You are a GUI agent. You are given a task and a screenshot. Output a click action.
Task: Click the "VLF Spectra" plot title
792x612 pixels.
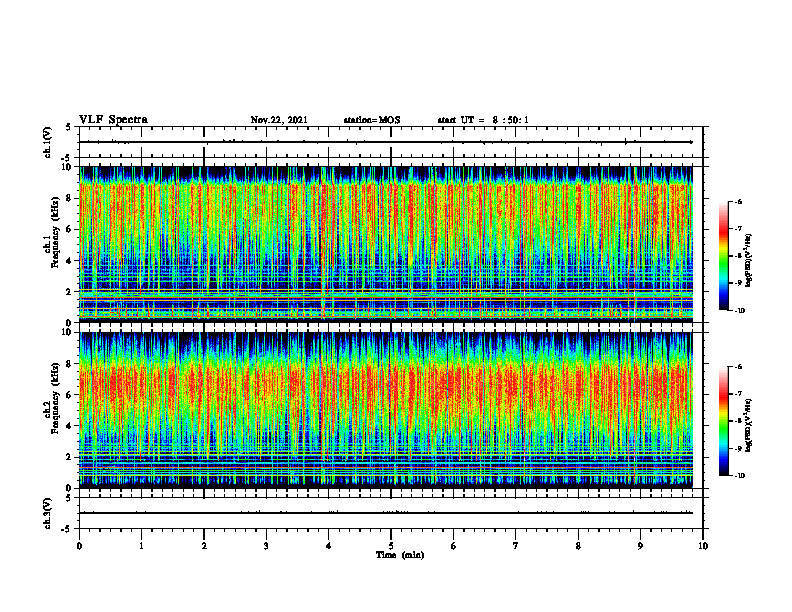(x=113, y=120)
